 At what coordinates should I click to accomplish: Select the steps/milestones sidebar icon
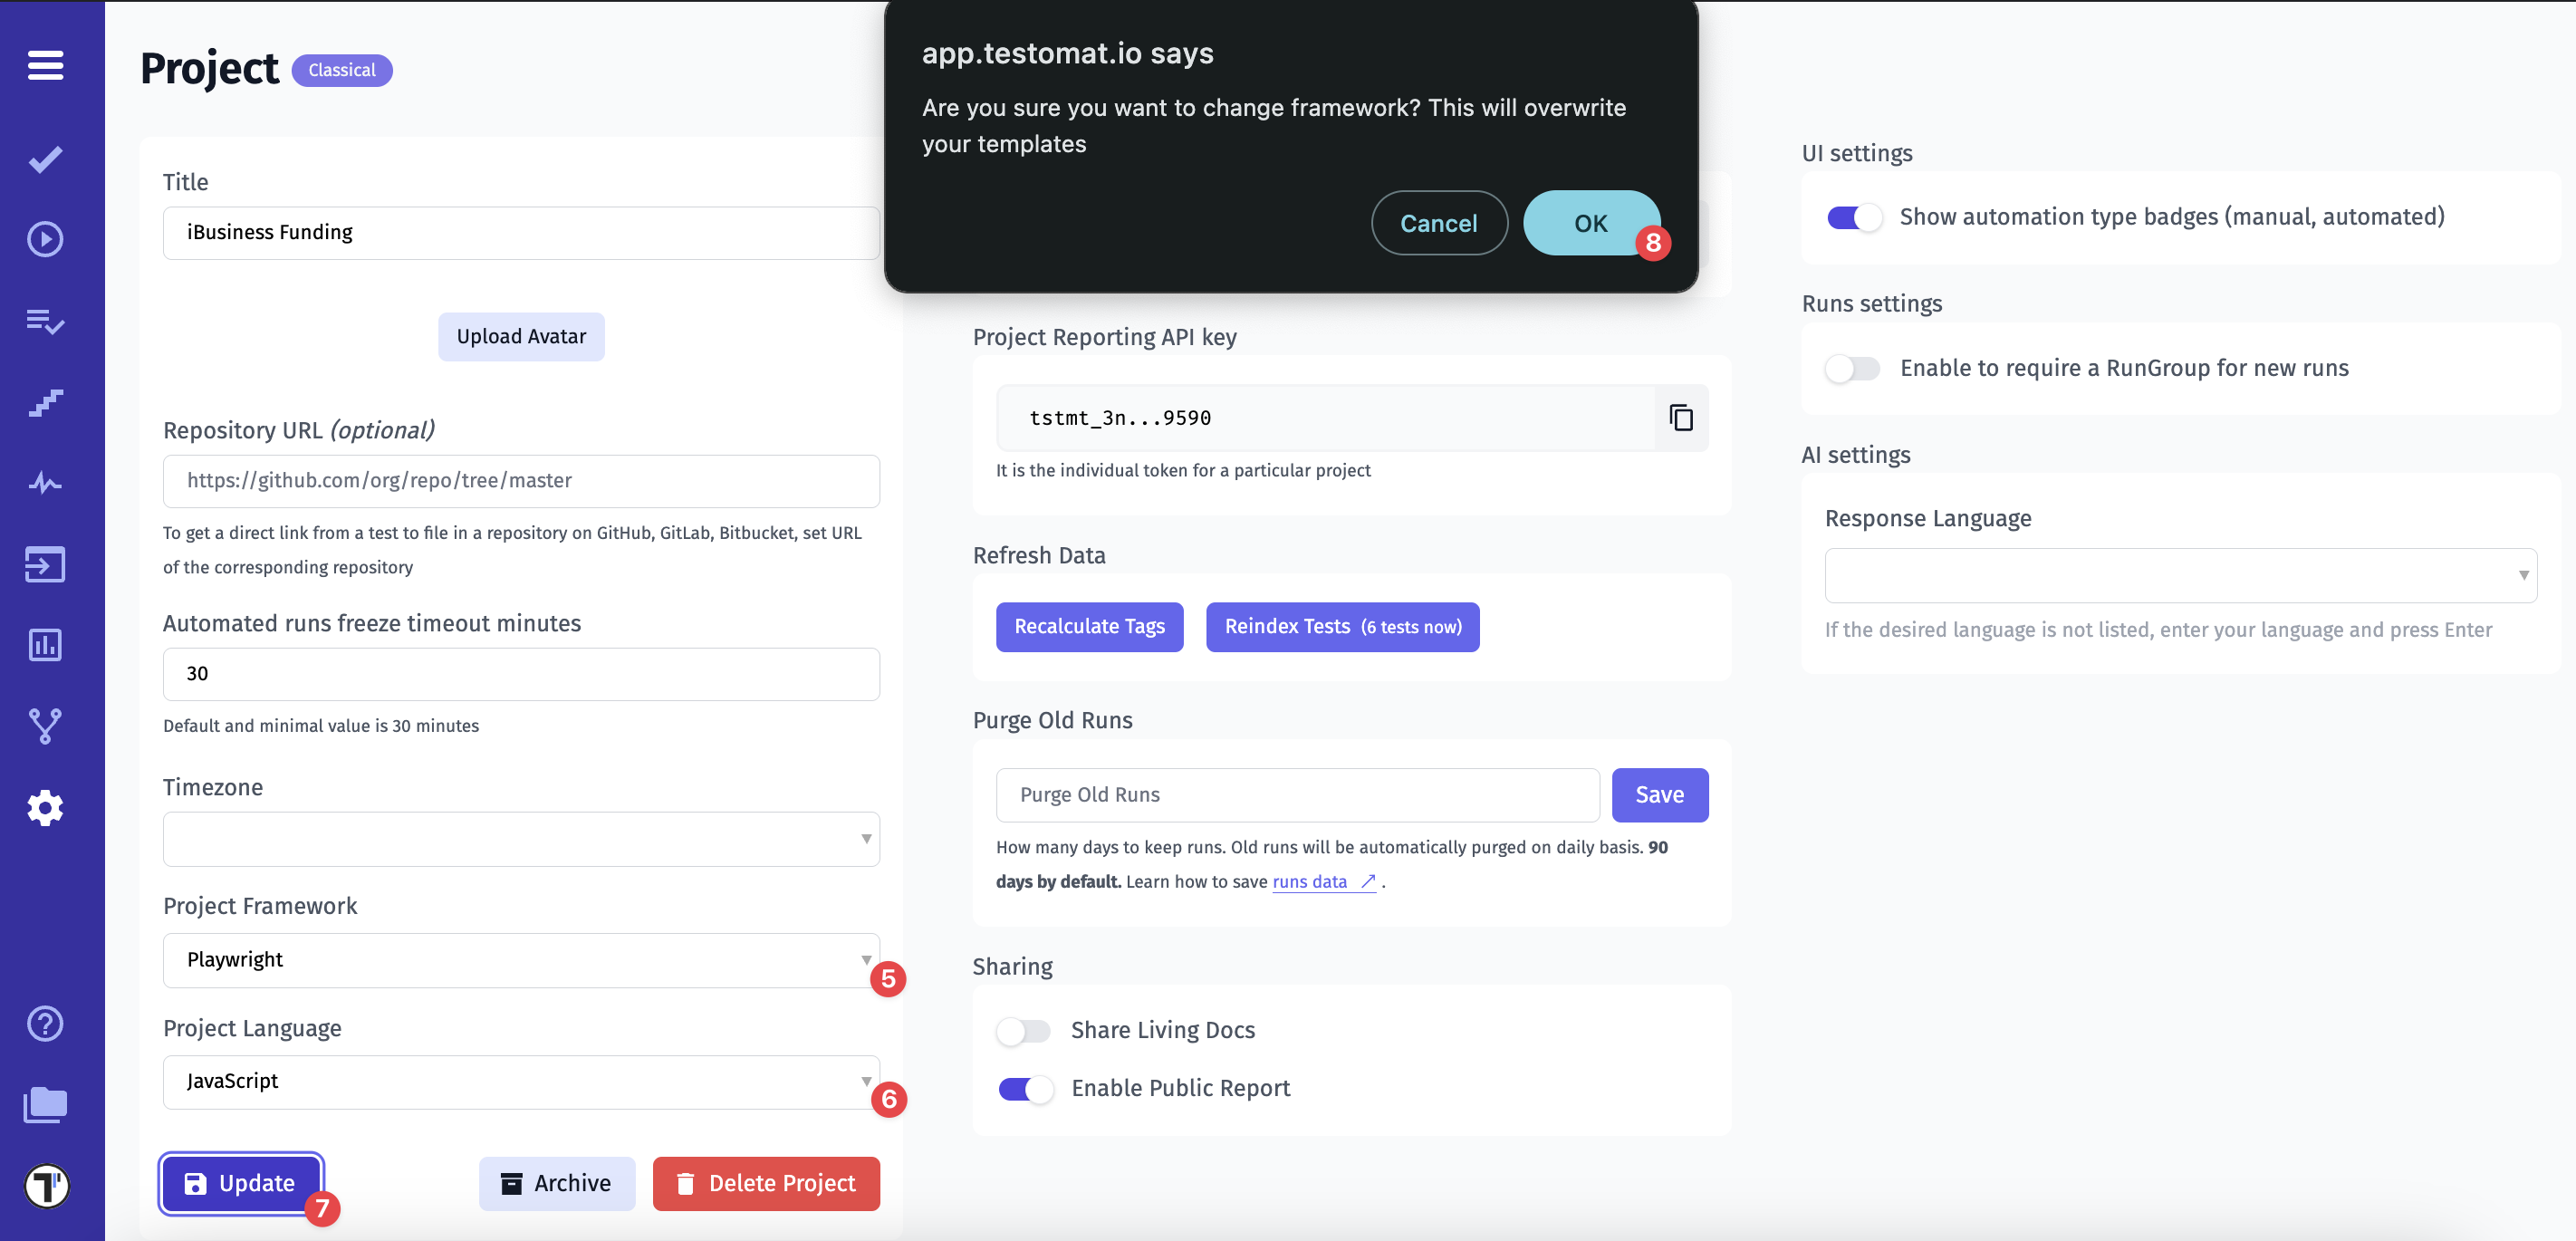click(44, 402)
